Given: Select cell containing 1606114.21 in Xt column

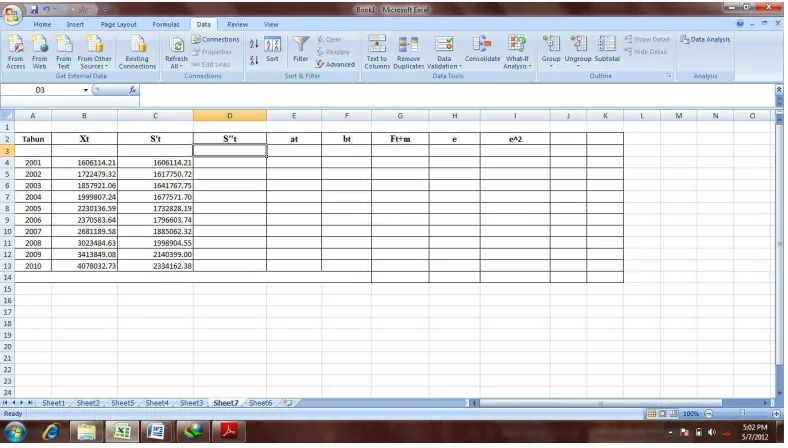Looking at the screenshot, I should 84,162.
